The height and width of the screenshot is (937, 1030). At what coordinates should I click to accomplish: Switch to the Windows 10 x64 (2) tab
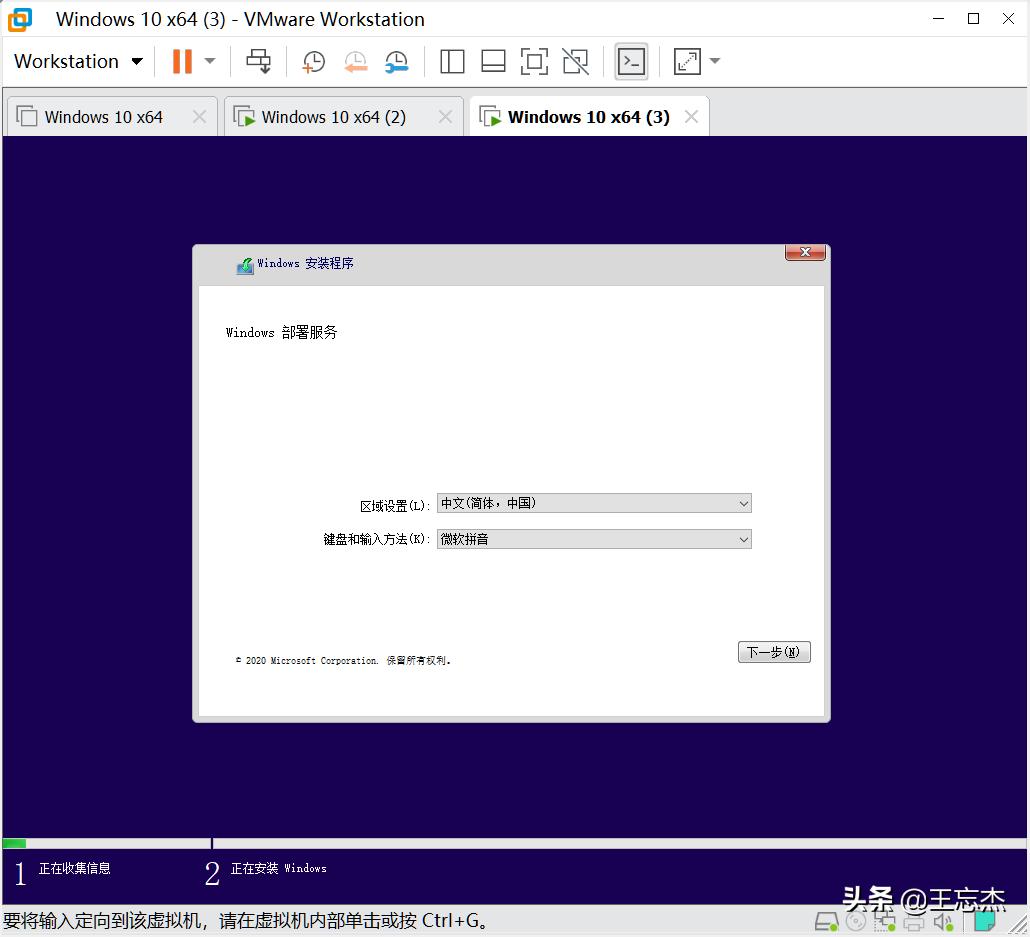332,116
